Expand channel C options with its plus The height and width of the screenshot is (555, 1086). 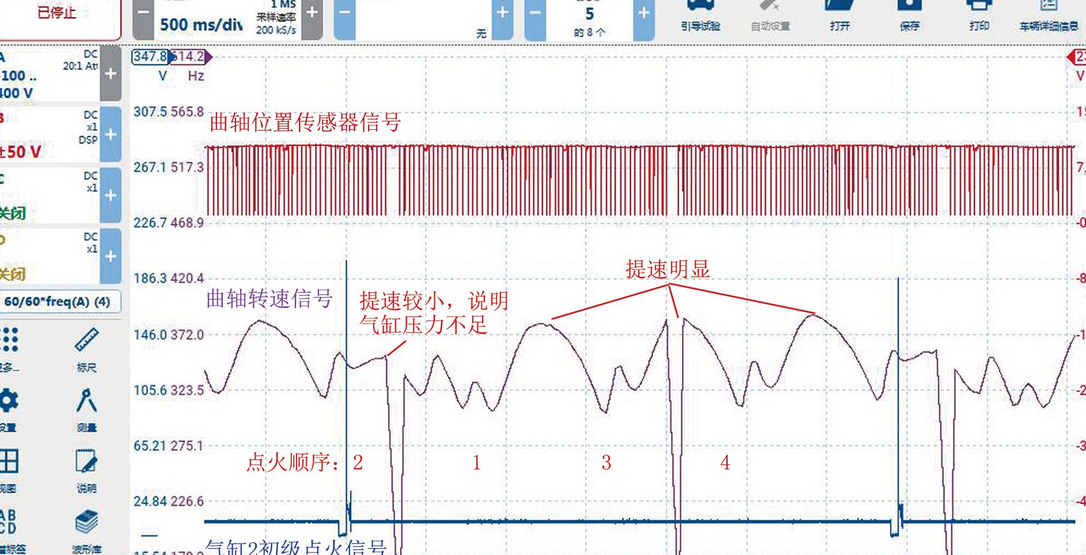[110, 195]
